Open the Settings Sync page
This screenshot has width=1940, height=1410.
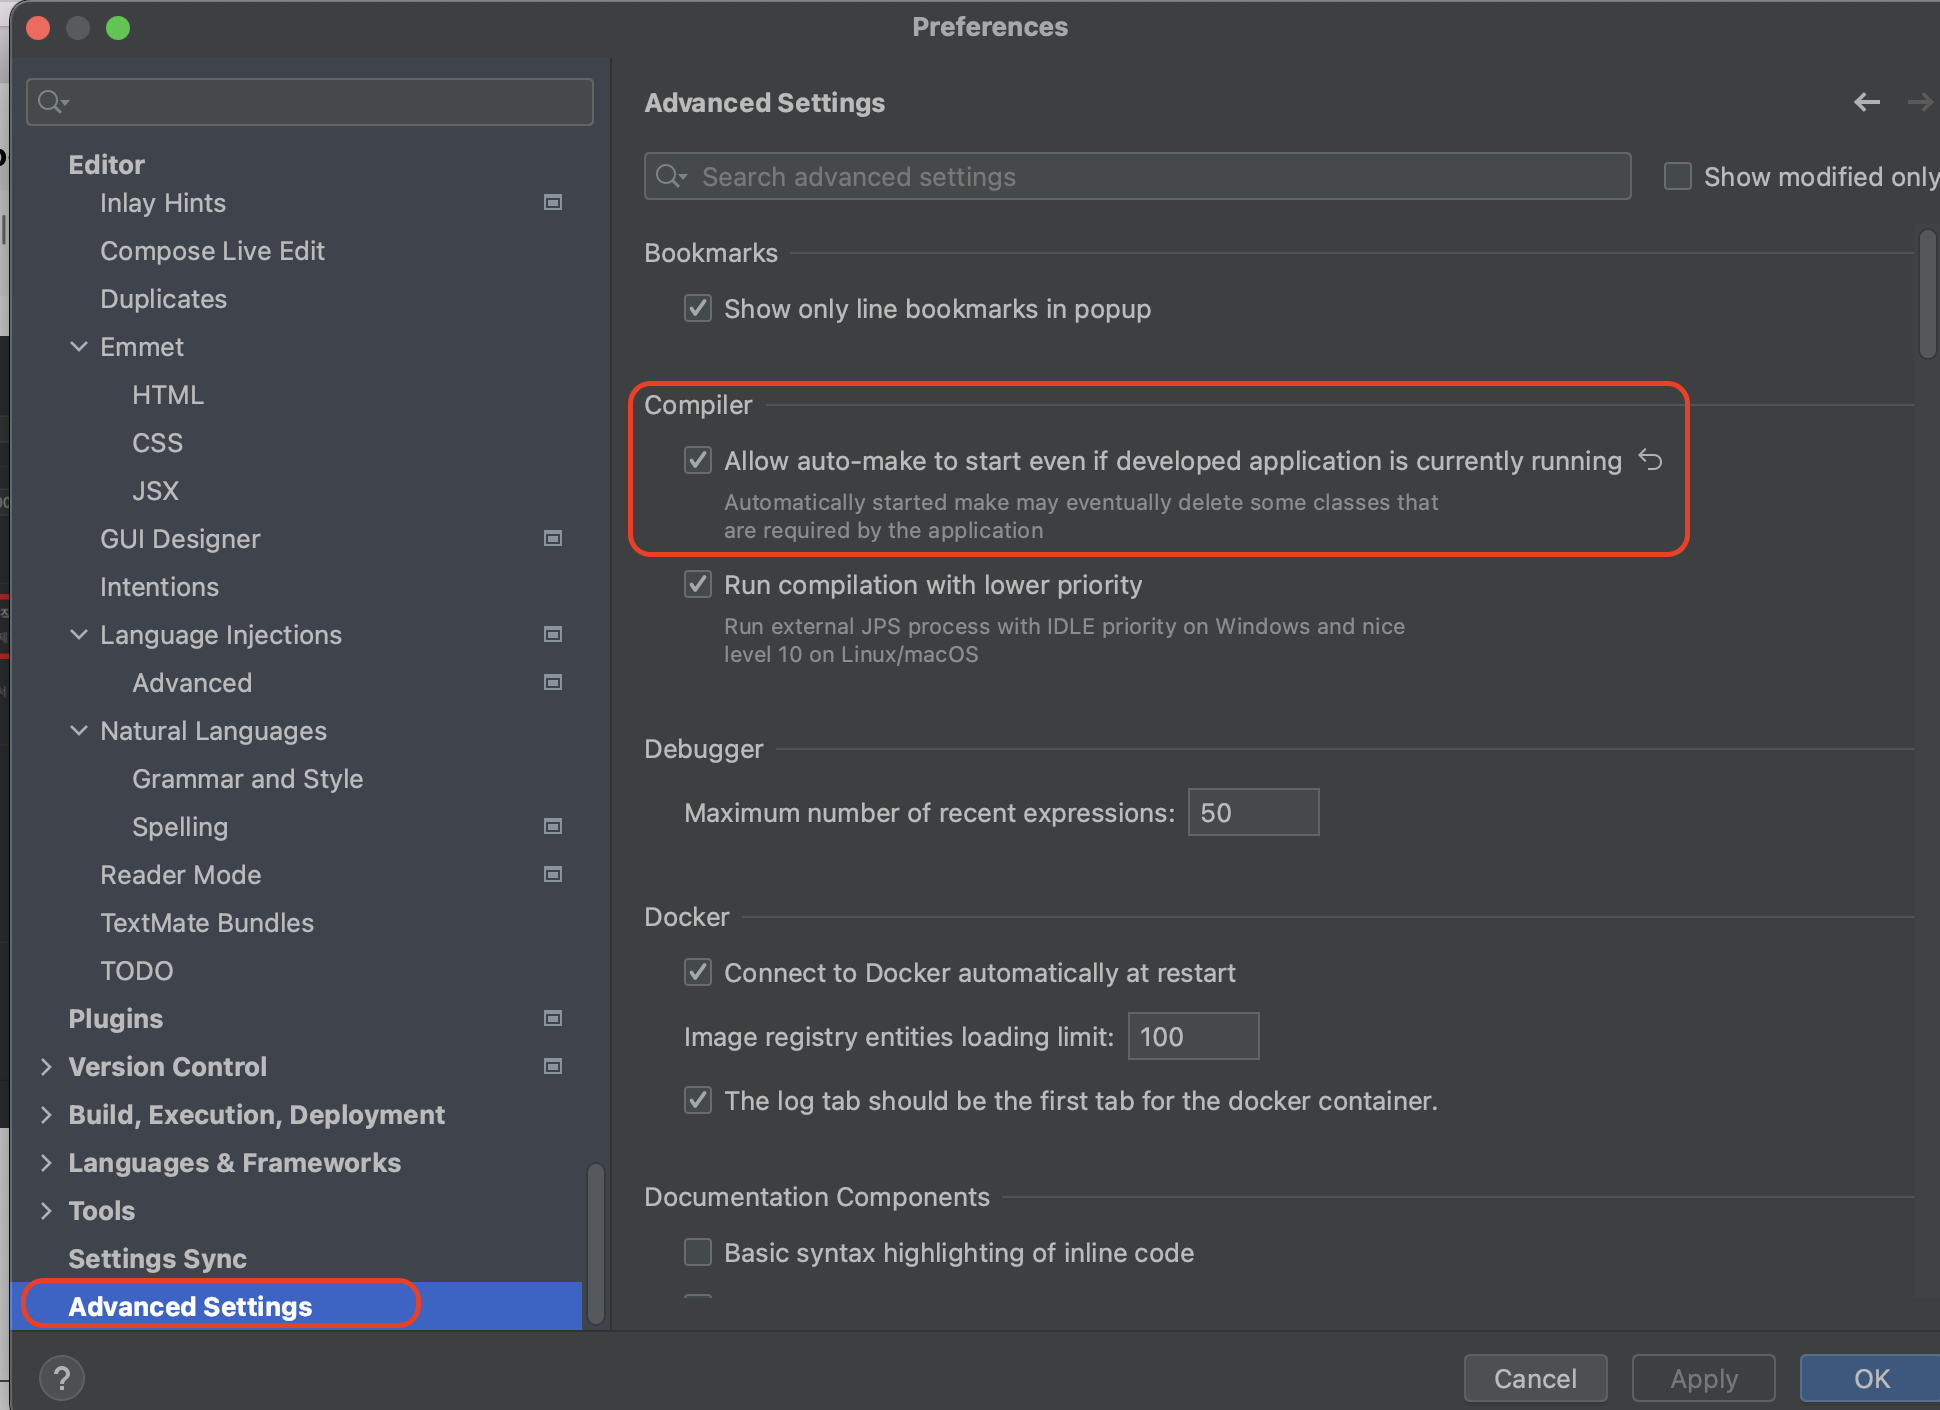tap(157, 1259)
